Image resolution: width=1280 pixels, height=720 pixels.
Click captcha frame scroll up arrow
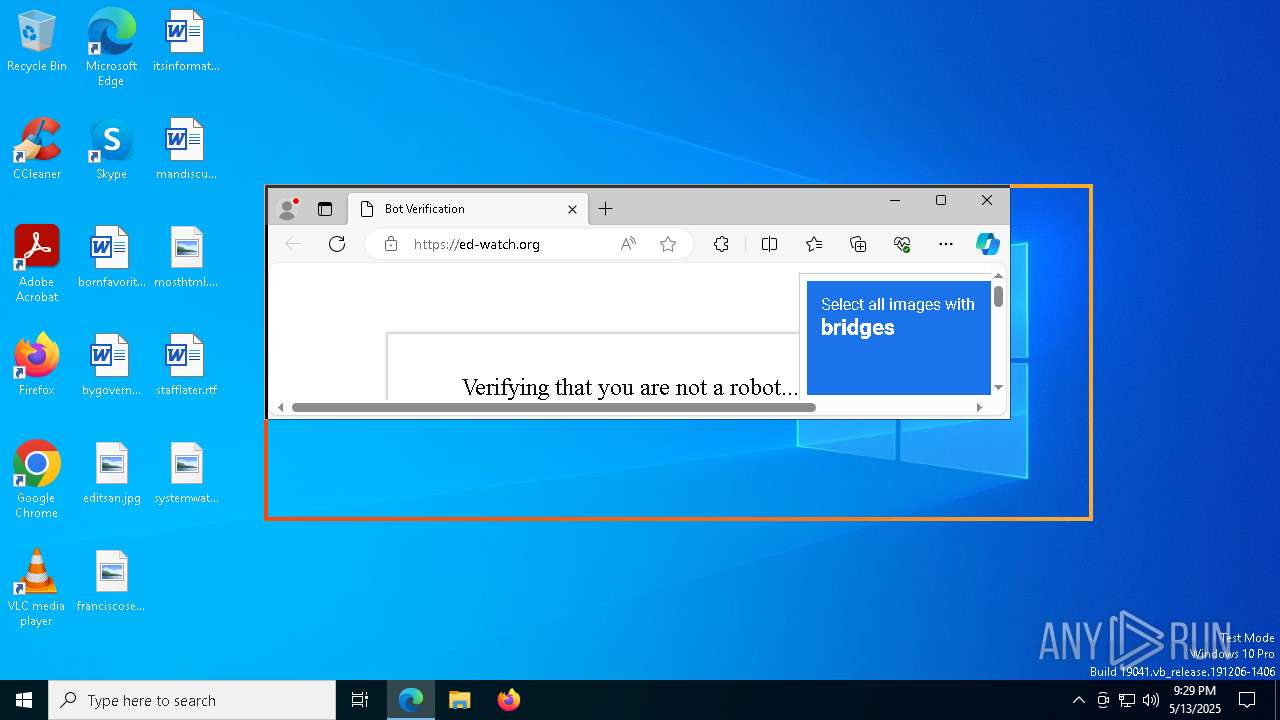[998, 276]
